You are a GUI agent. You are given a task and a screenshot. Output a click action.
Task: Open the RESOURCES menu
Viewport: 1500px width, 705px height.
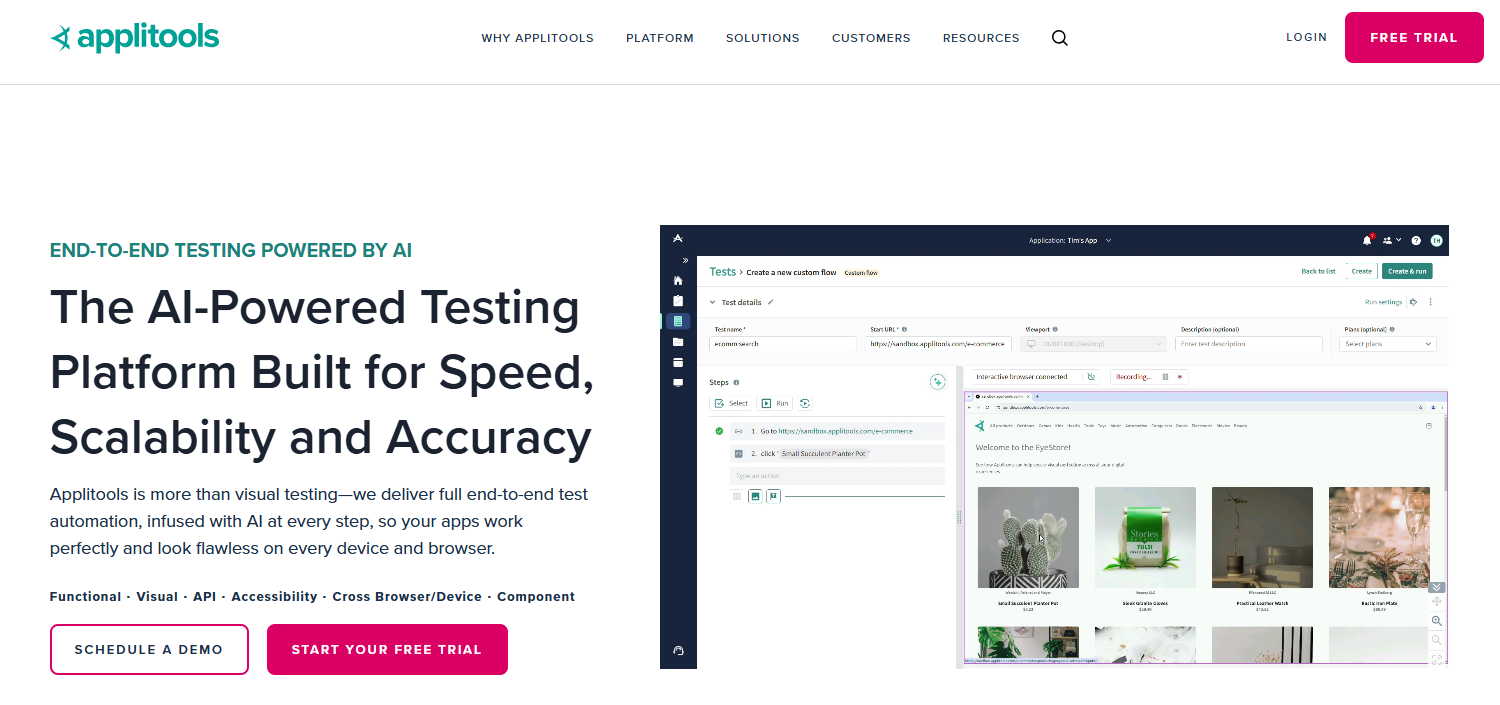981,38
